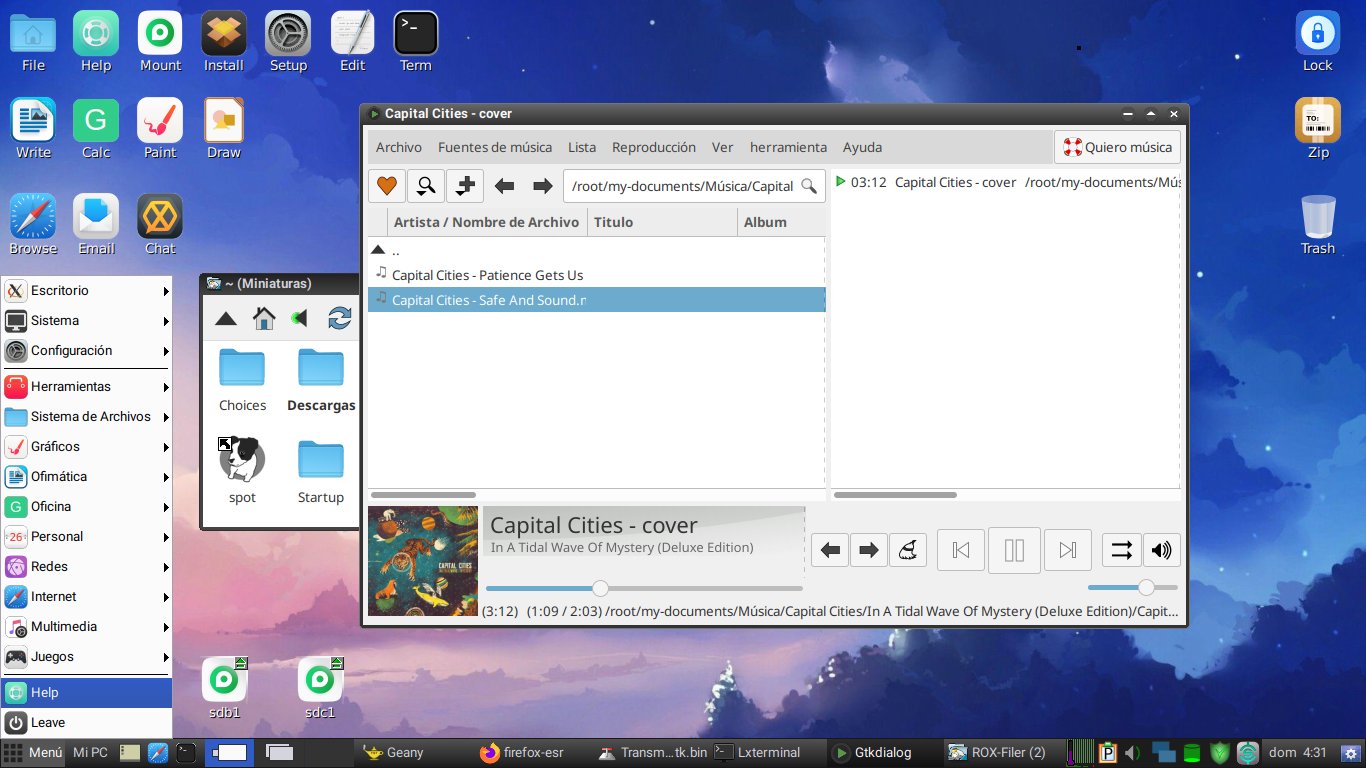Screen dimensions: 1366x768
Task: Open the Startup folder in Miniaturas
Action: tap(321, 472)
